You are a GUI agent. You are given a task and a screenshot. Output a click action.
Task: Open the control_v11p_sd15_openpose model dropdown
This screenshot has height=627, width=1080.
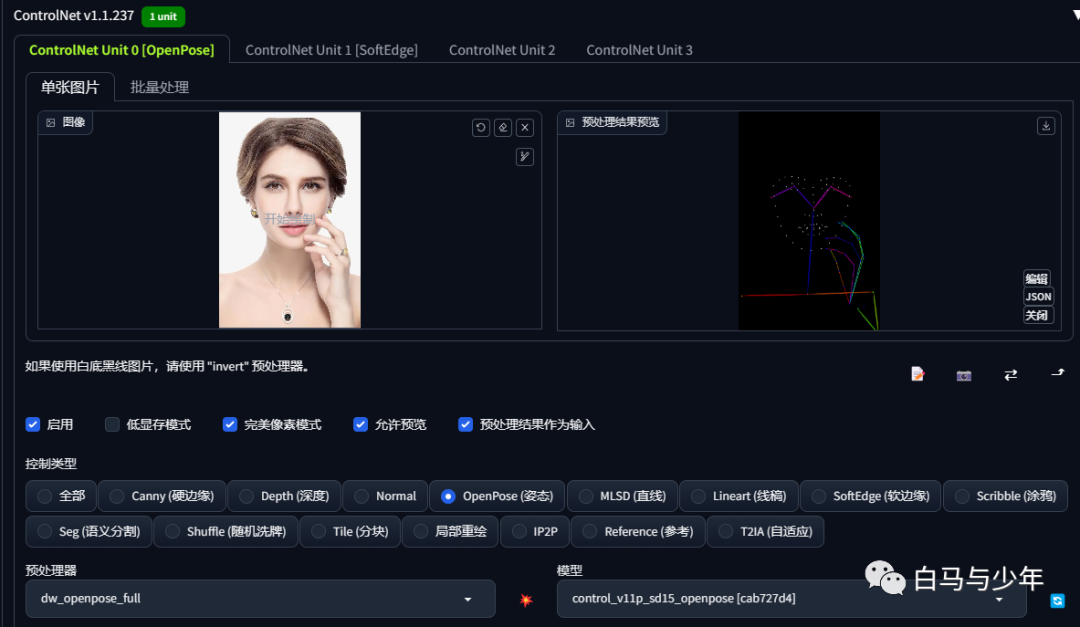pyautogui.click(x=791, y=598)
